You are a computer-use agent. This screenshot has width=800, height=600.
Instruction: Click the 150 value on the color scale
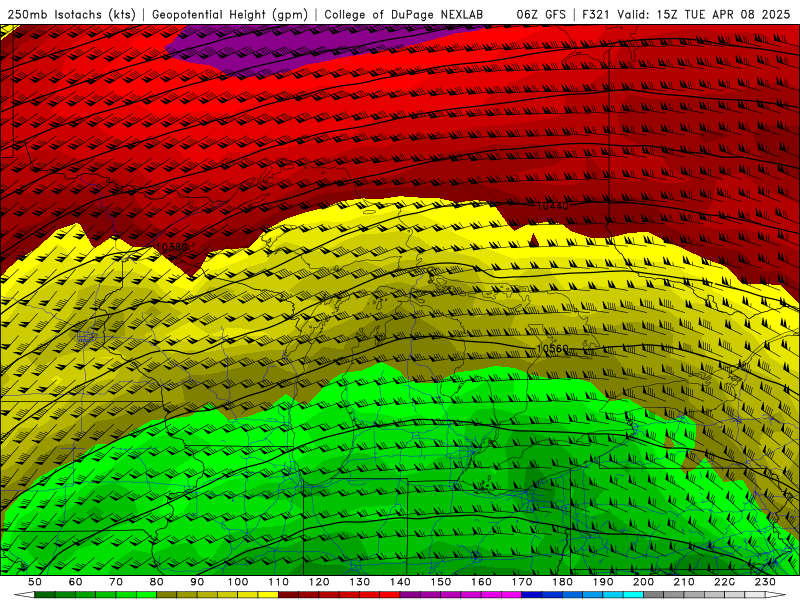(441, 582)
